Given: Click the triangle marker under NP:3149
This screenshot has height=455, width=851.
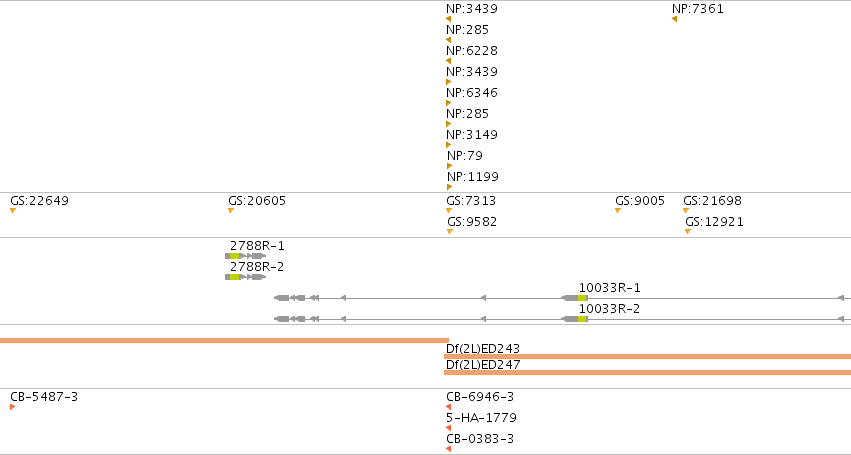Looking at the screenshot, I should point(449,145).
